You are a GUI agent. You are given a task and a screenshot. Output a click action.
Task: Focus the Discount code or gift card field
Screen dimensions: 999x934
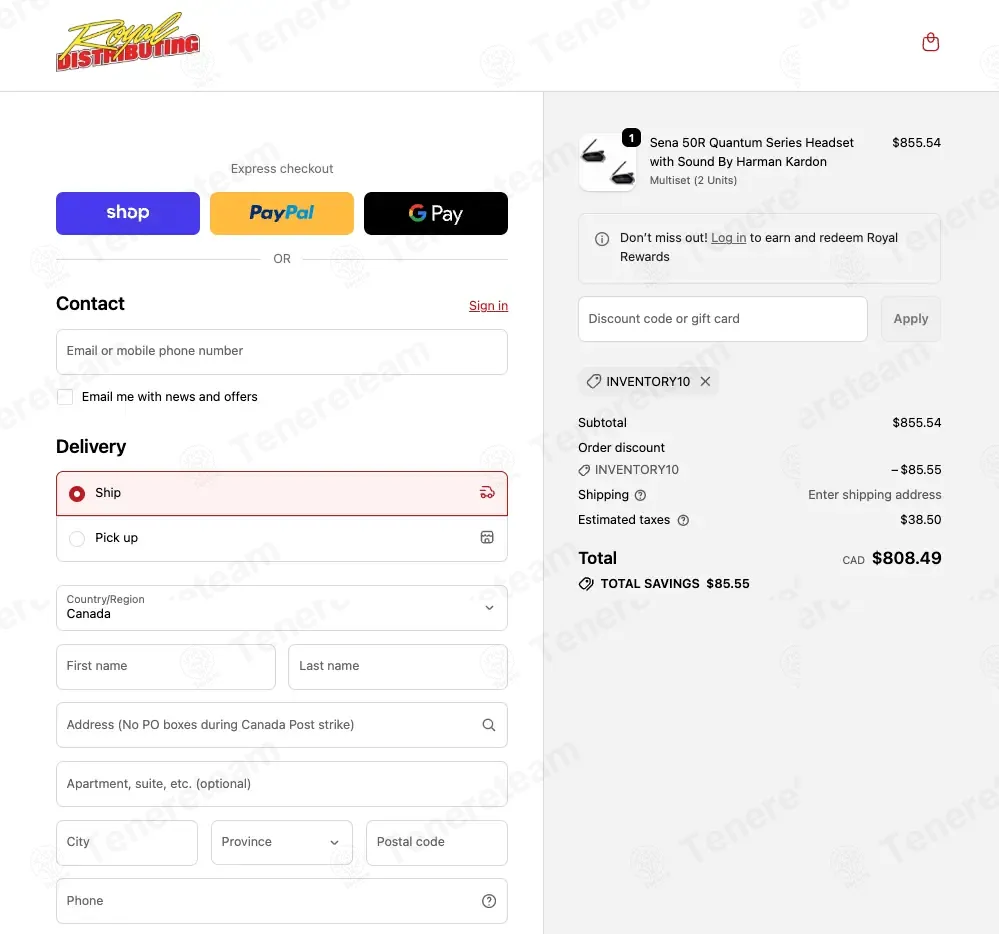point(722,319)
